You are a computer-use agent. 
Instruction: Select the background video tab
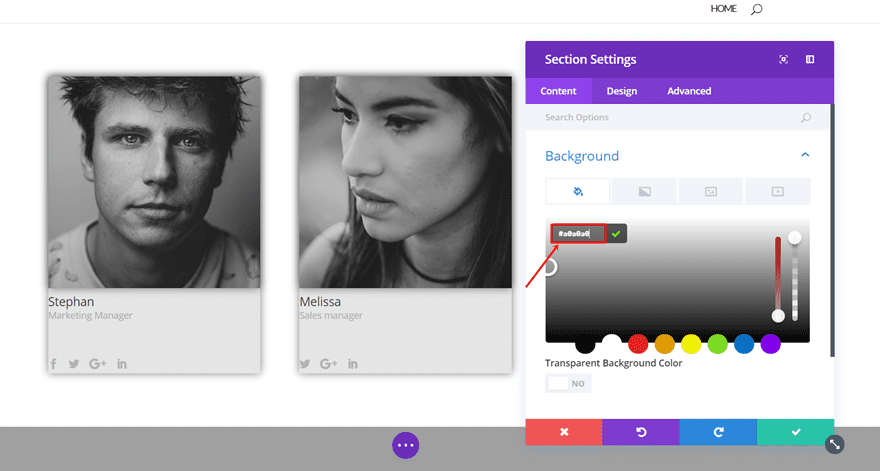(777, 191)
